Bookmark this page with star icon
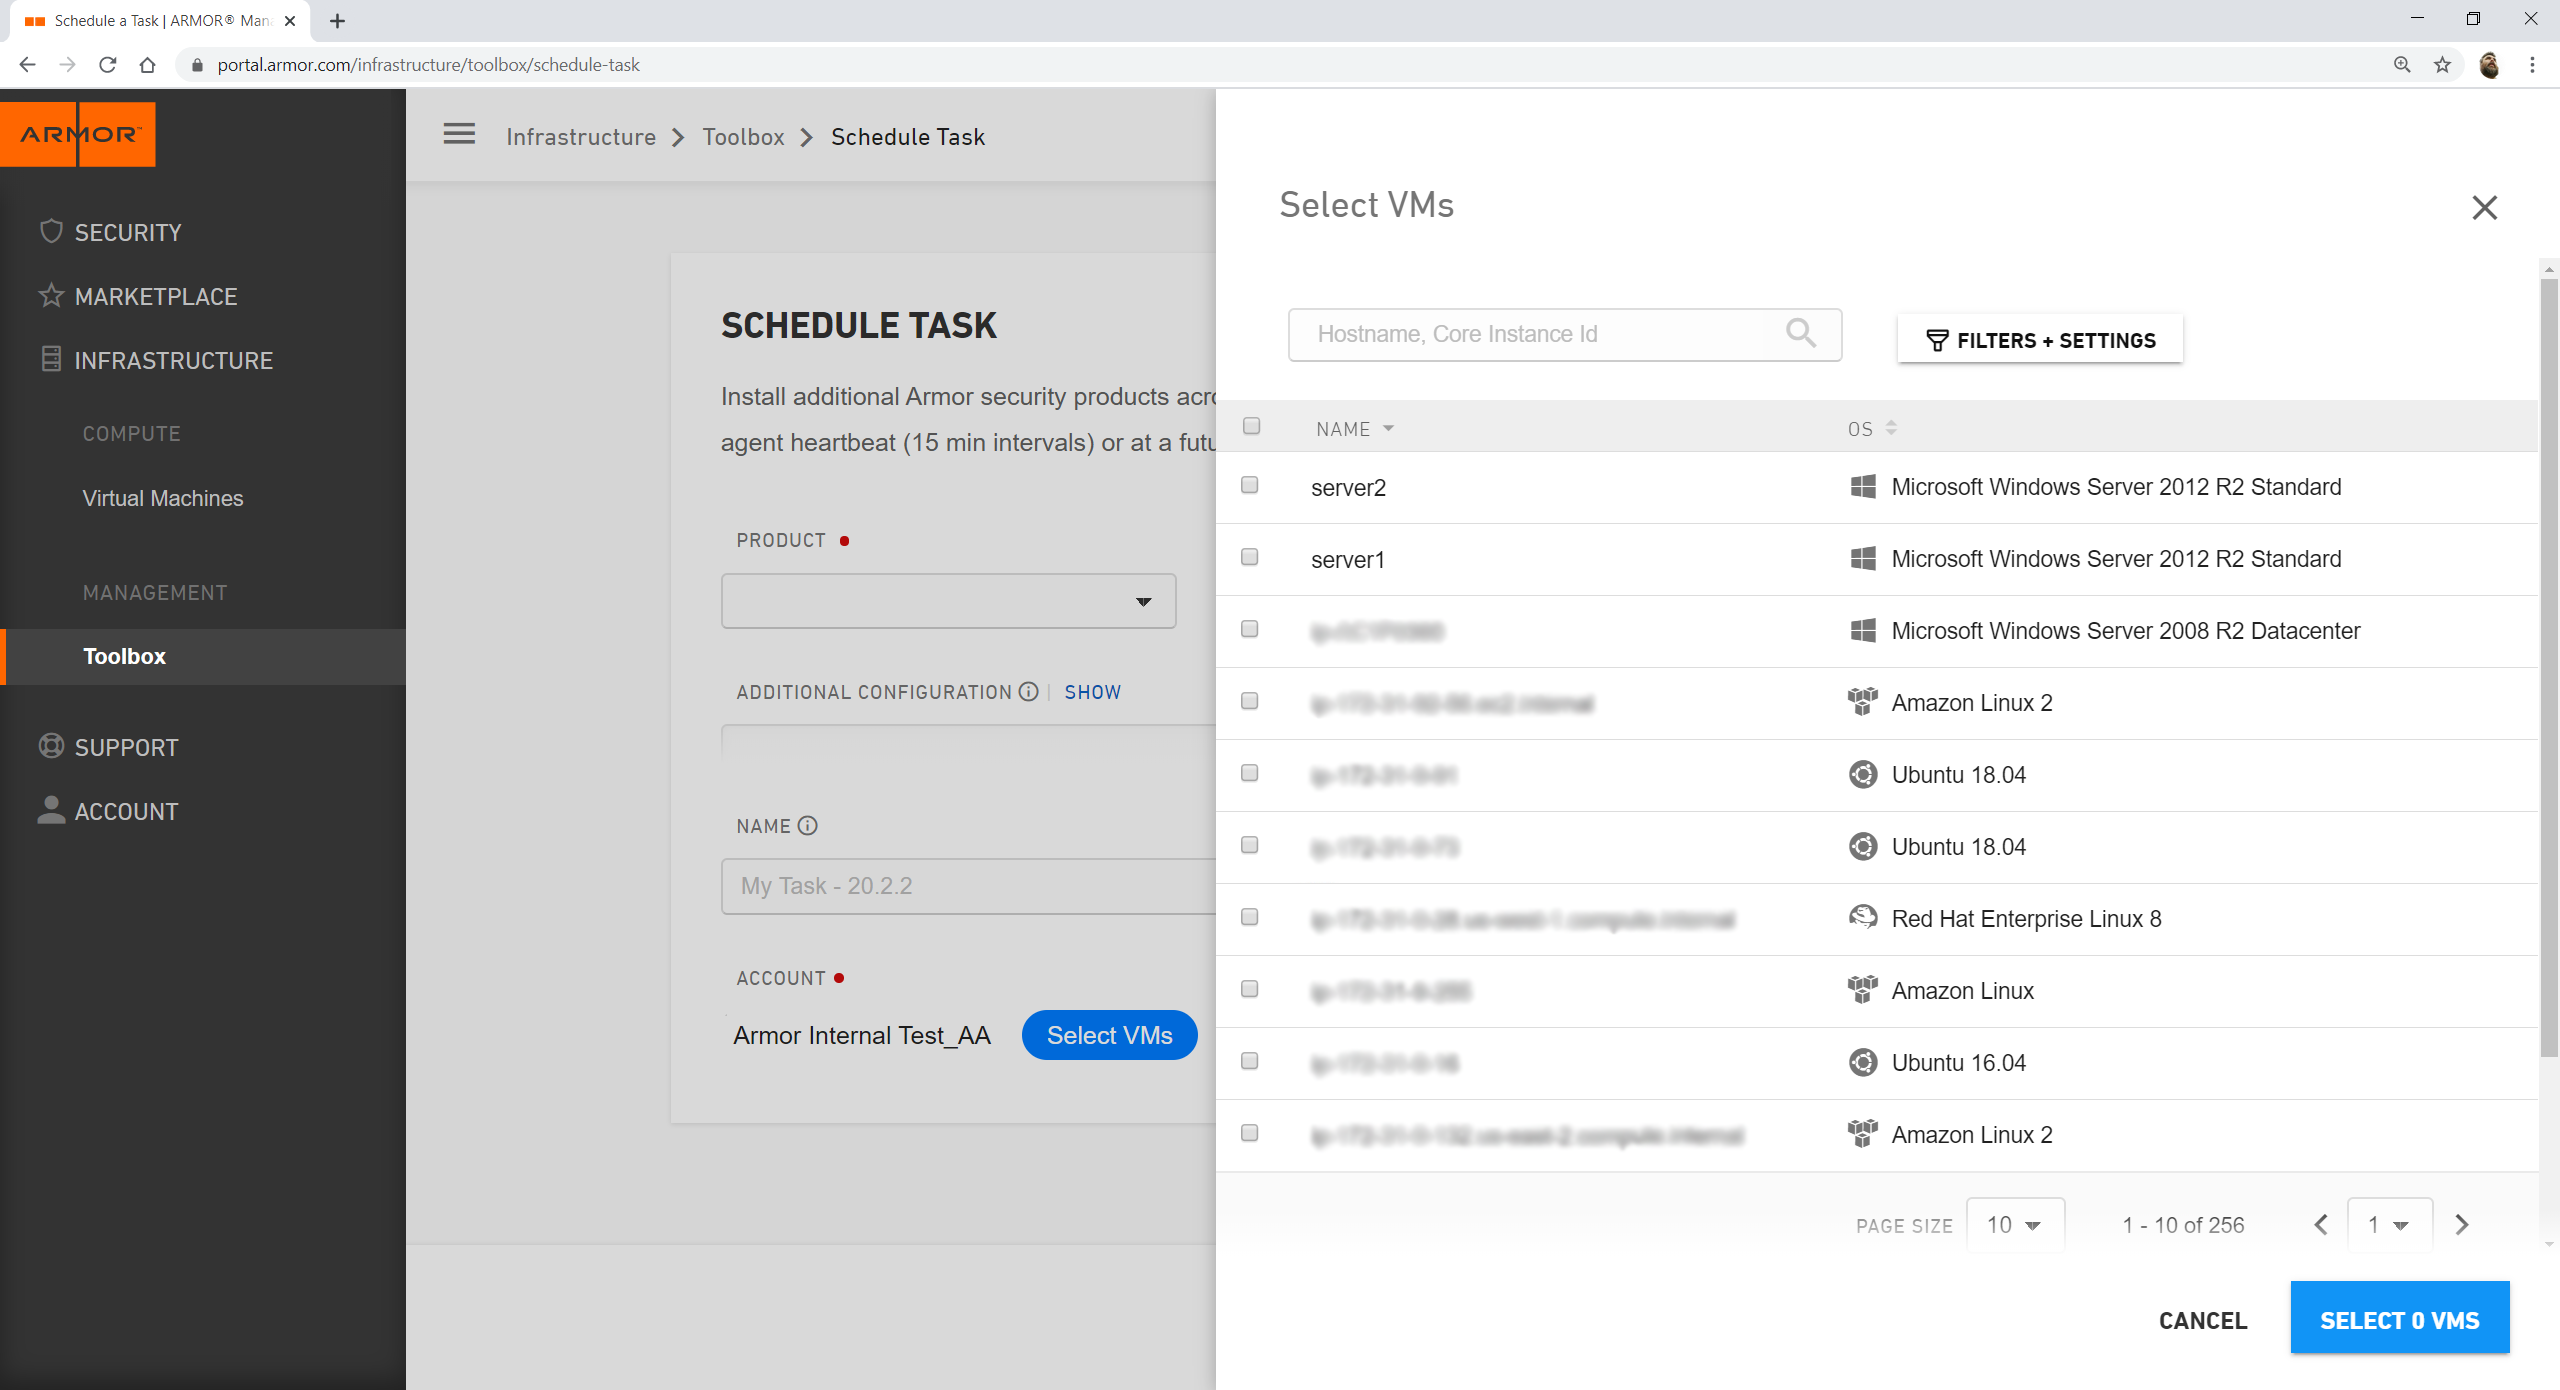Screen dimensions: 2560x1390 (2442, 65)
